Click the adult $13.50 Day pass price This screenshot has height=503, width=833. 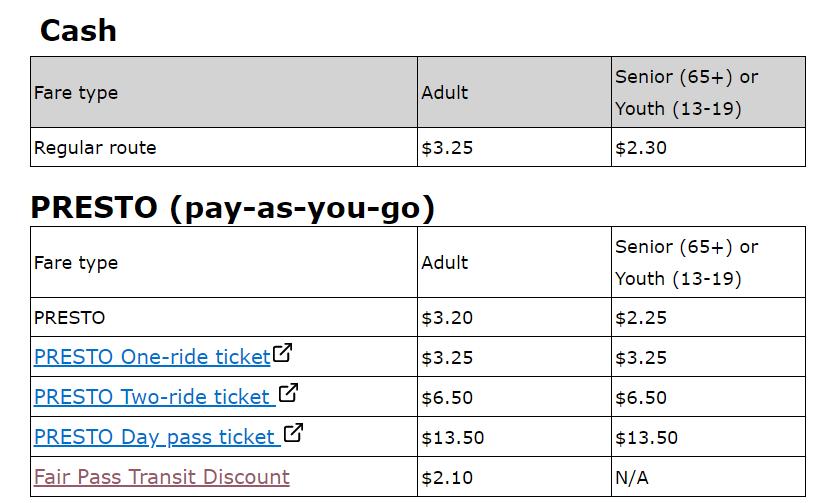(x=453, y=437)
